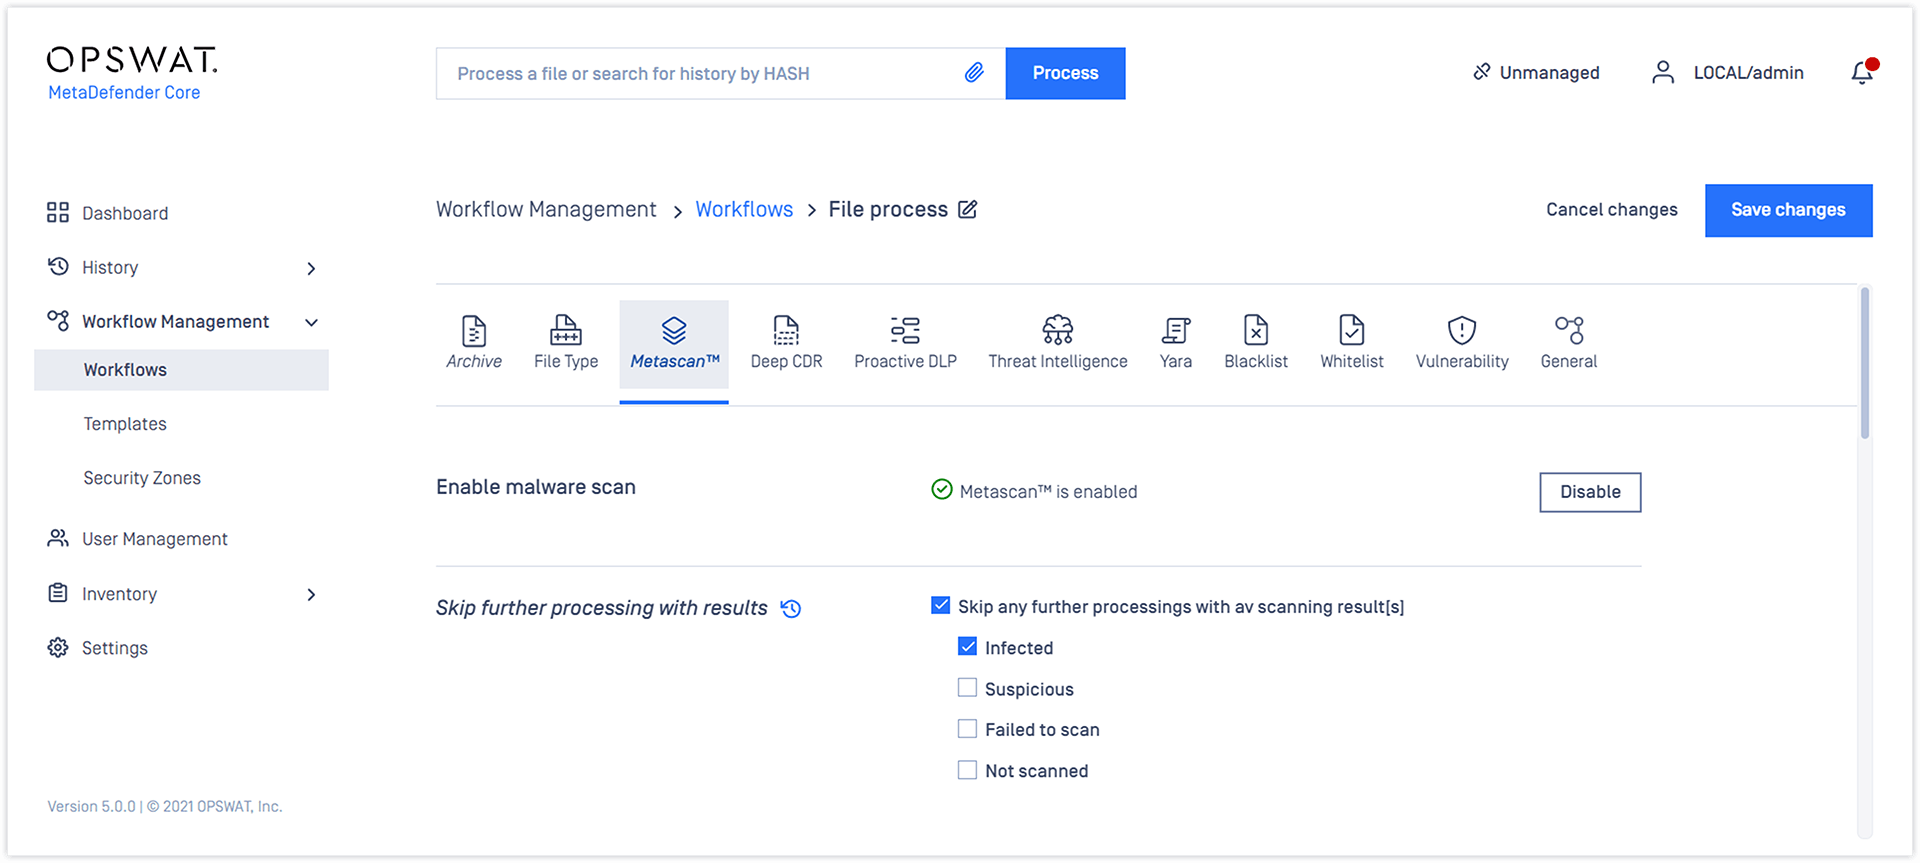1920x863 pixels.
Task: Open Templates in the sidebar
Action: coord(125,424)
